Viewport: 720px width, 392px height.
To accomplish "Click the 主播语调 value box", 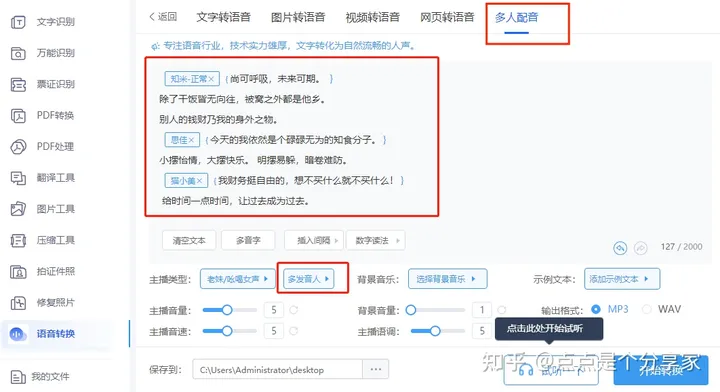I will point(482,331).
